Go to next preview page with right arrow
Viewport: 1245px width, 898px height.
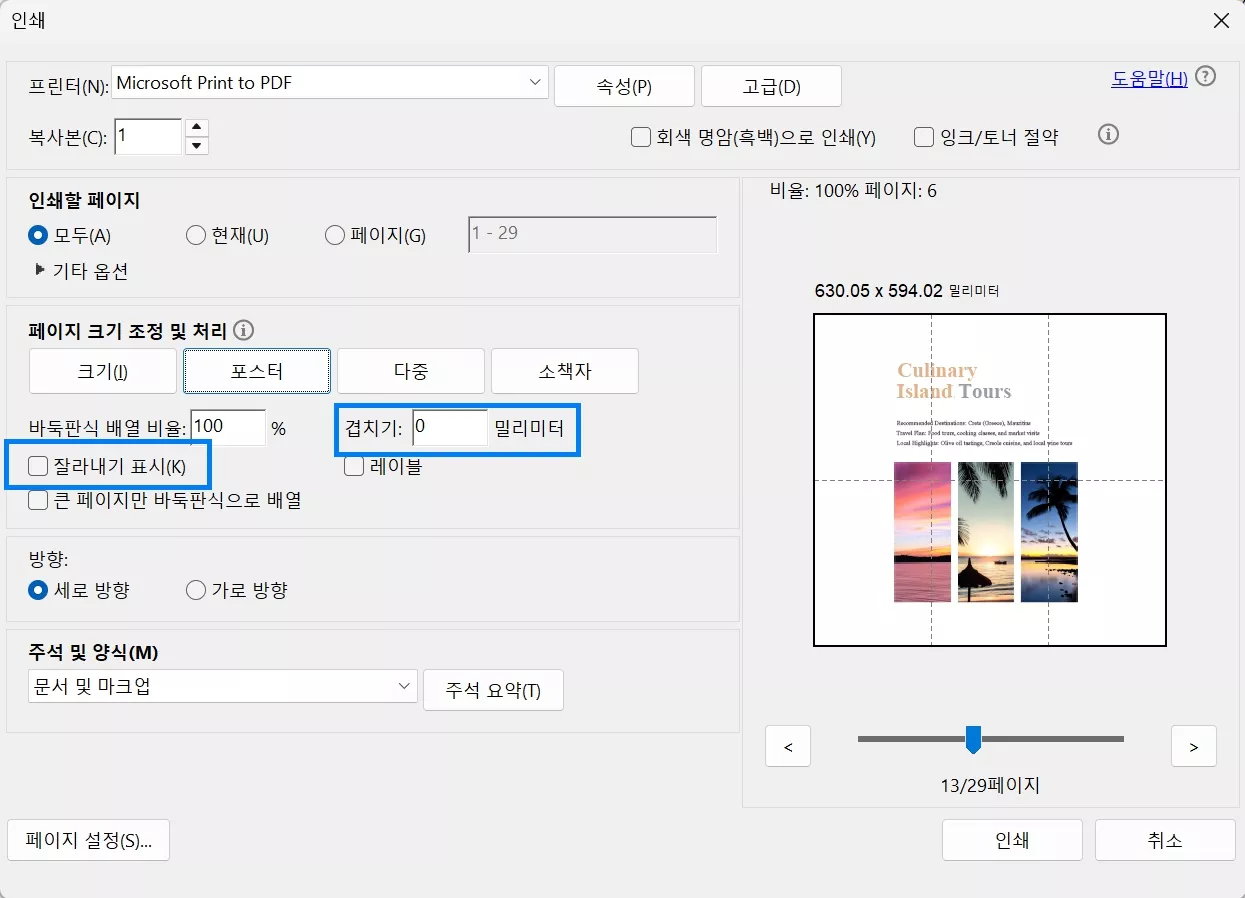(x=1193, y=746)
